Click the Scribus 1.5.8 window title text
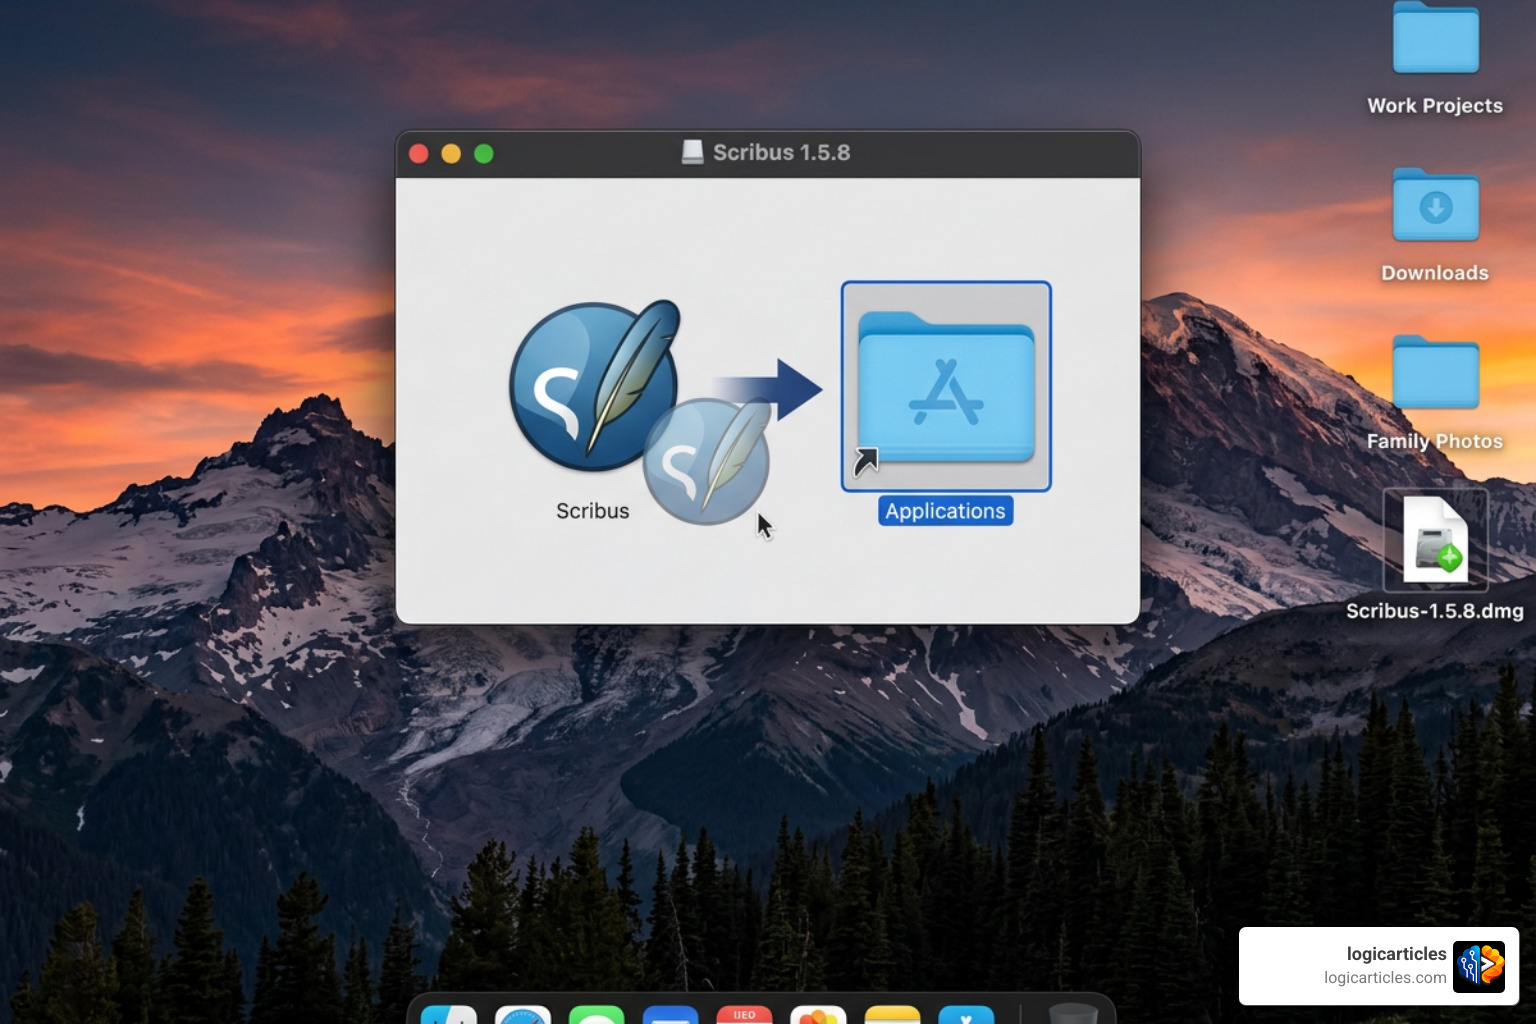 [781, 152]
